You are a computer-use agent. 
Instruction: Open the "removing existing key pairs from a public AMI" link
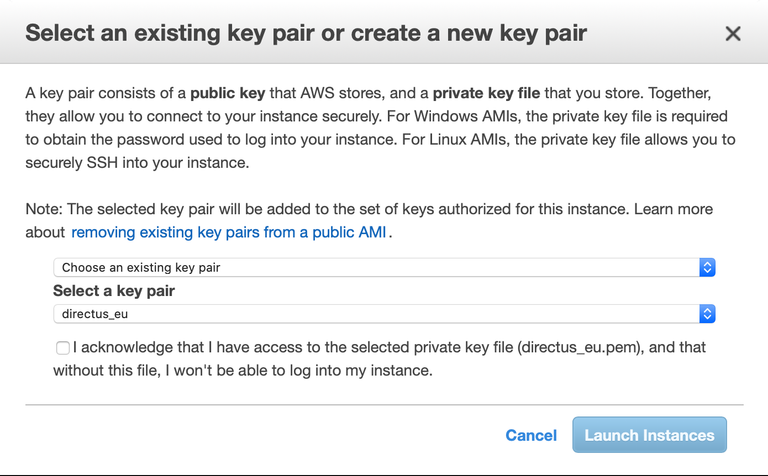230,233
